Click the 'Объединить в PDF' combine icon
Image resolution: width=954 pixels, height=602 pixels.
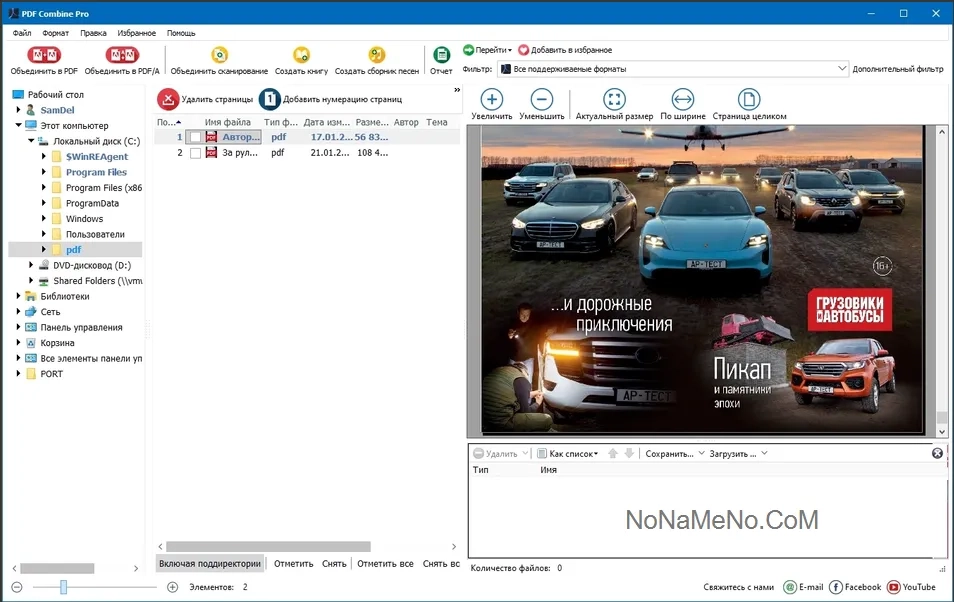pyautogui.click(x=44, y=55)
